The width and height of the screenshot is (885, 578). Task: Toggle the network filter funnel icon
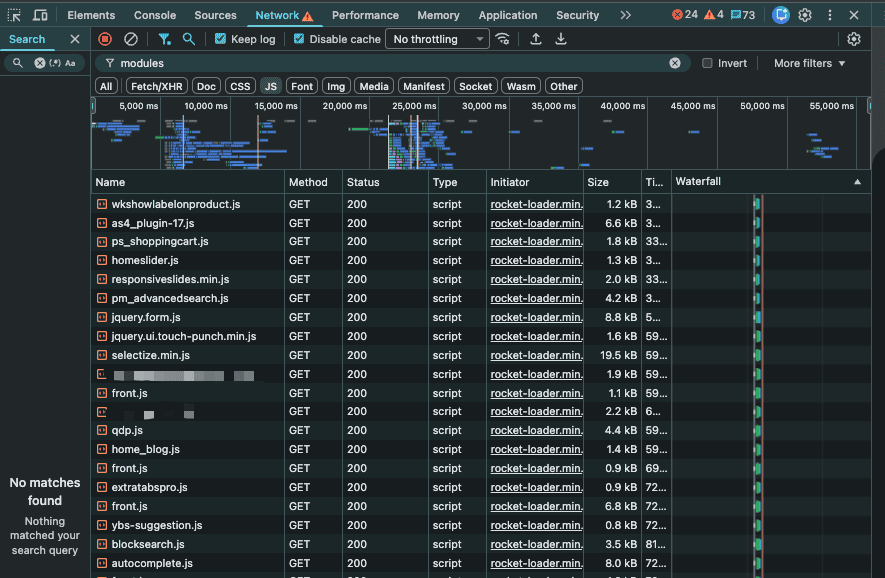click(164, 39)
